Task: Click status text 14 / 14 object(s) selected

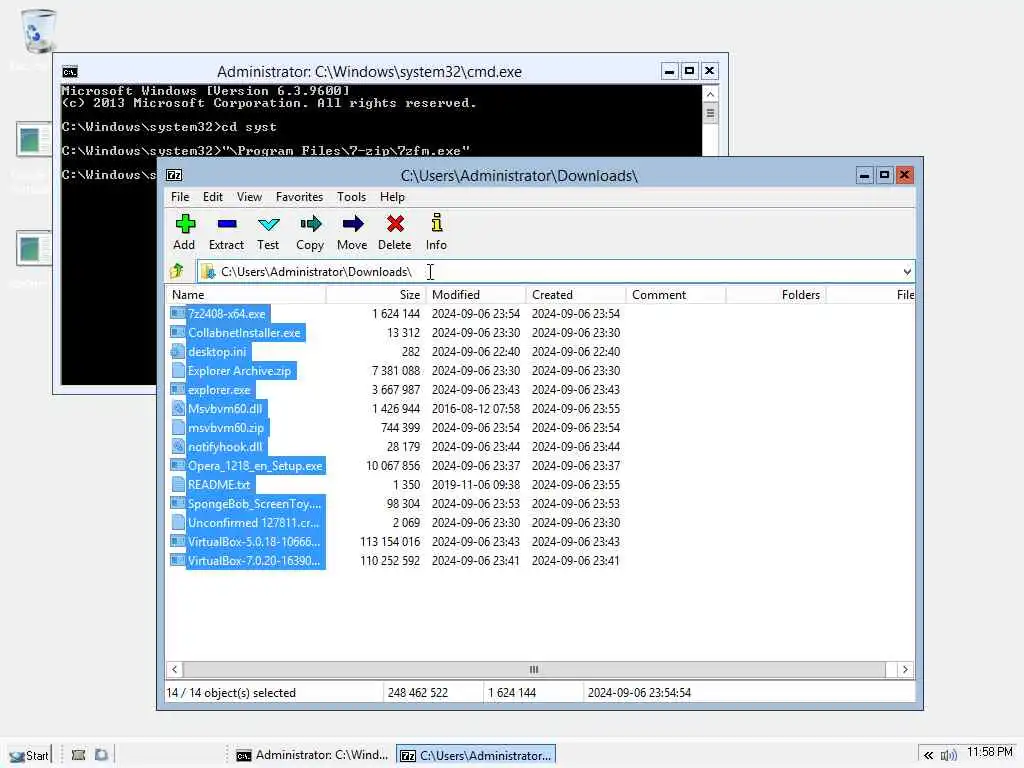Action: [231, 692]
